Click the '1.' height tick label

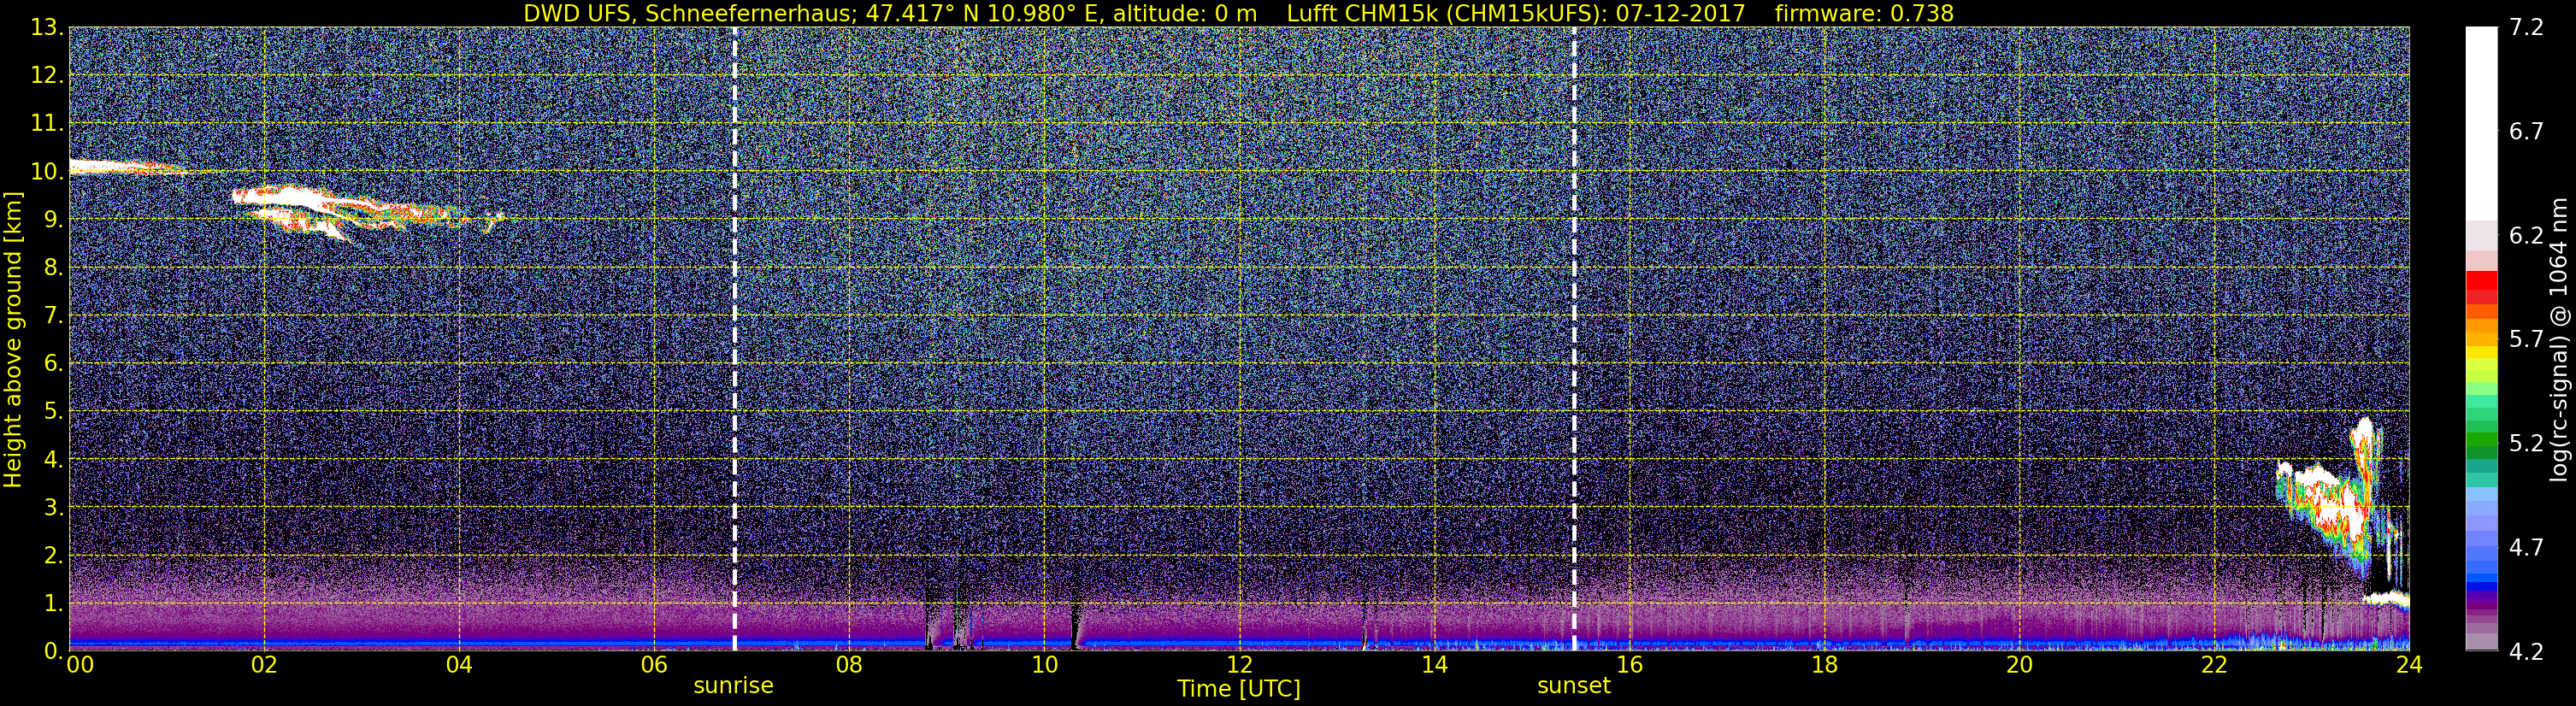point(52,604)
